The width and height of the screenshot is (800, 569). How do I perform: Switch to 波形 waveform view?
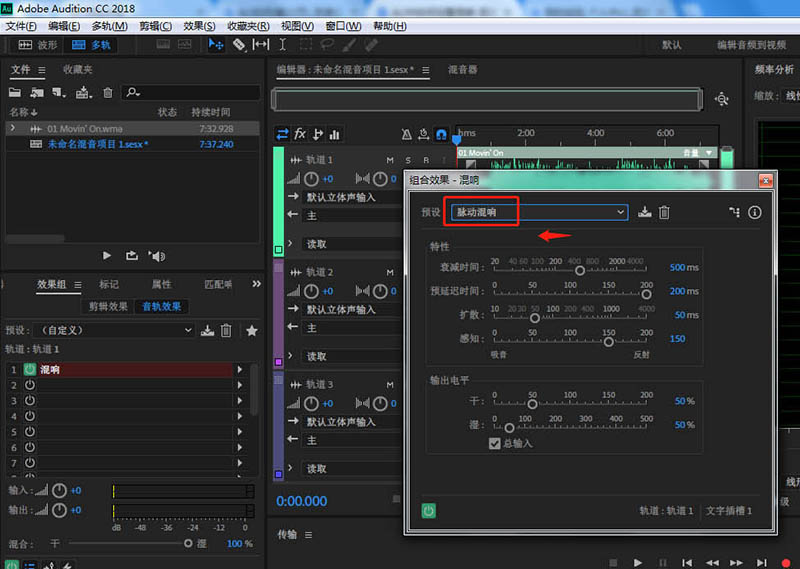point(39,45)
